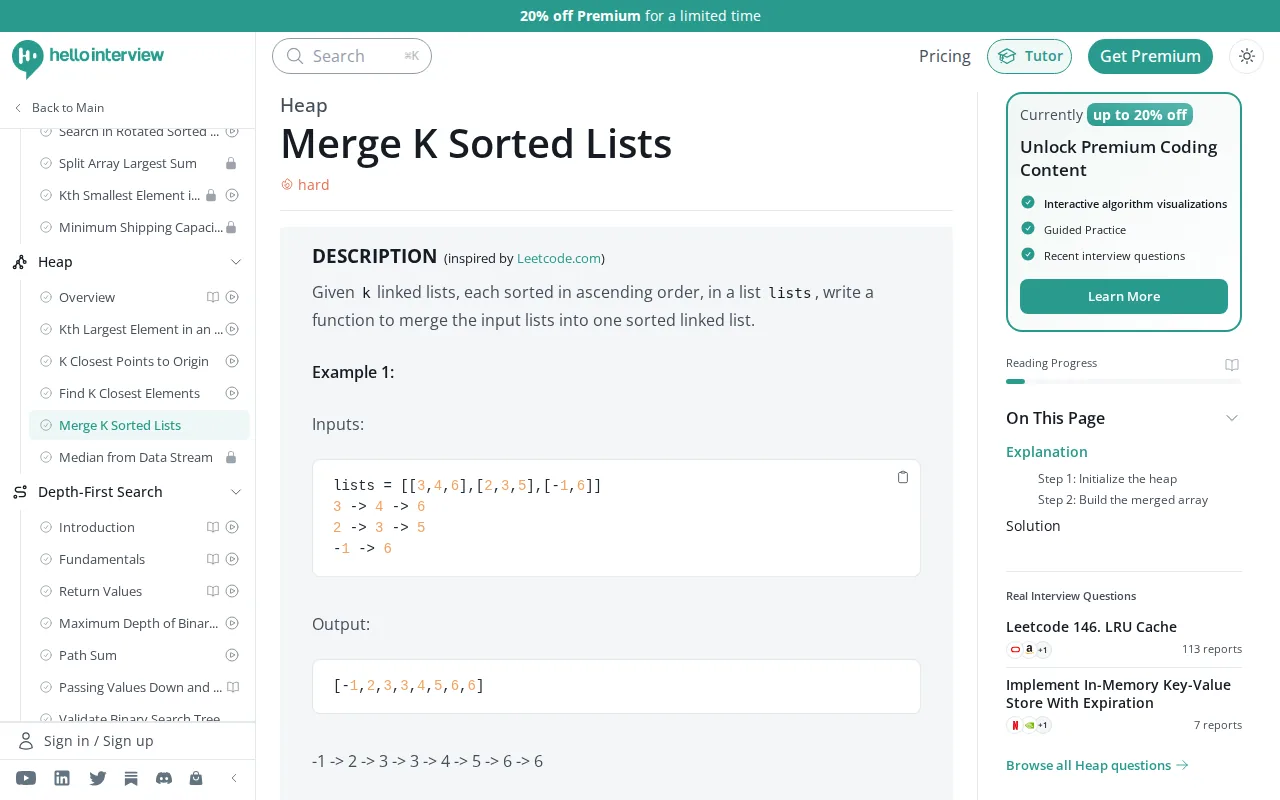Collapse the Heap section
This screenshot has height=800, width=1280.
click(x=236, y=262)
